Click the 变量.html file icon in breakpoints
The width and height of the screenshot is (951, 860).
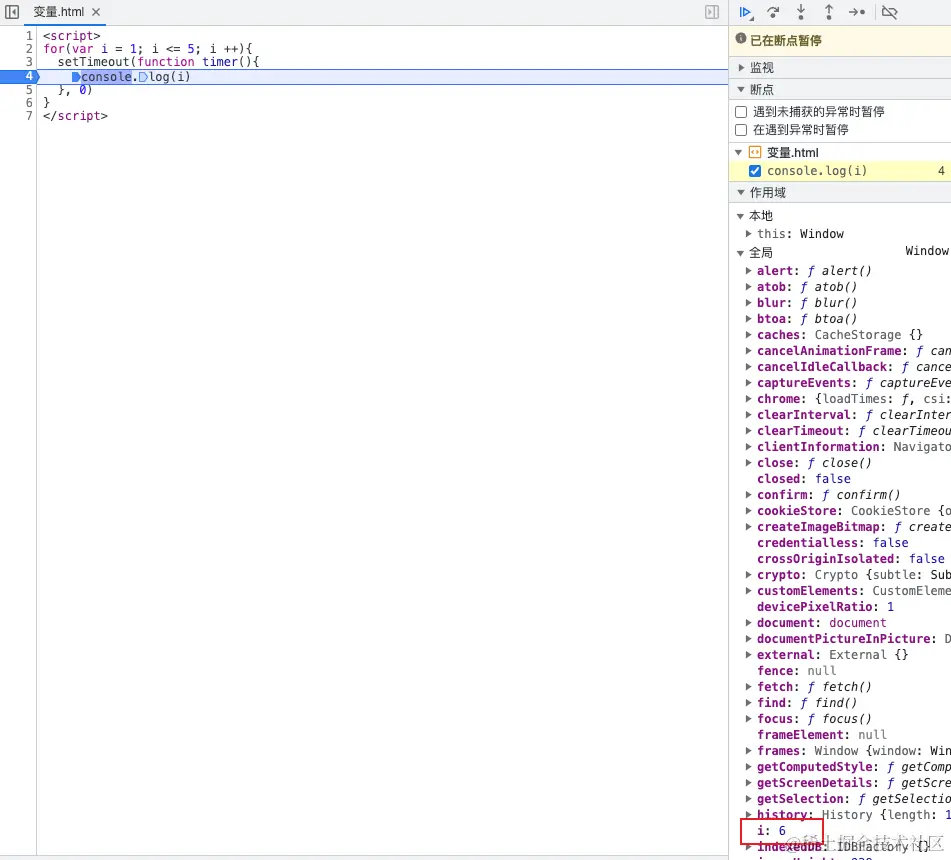point(754,152)
